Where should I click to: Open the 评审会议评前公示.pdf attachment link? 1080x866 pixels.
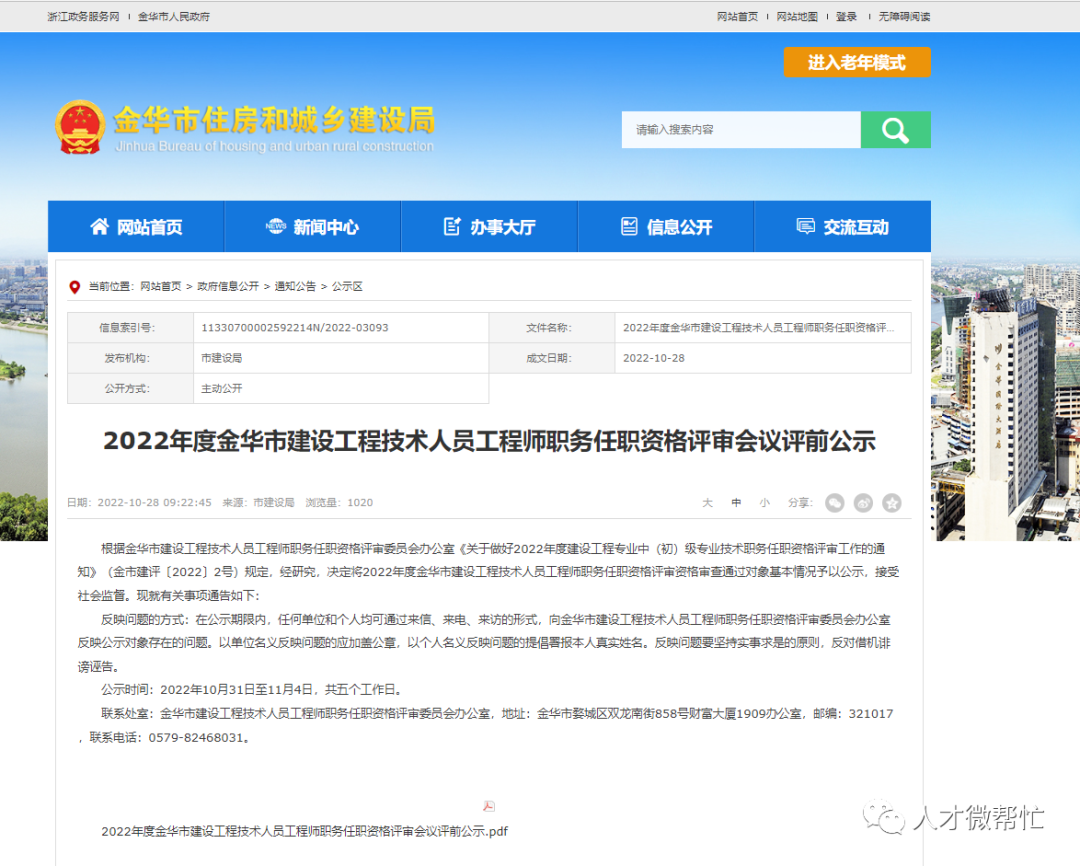point(305,830)
